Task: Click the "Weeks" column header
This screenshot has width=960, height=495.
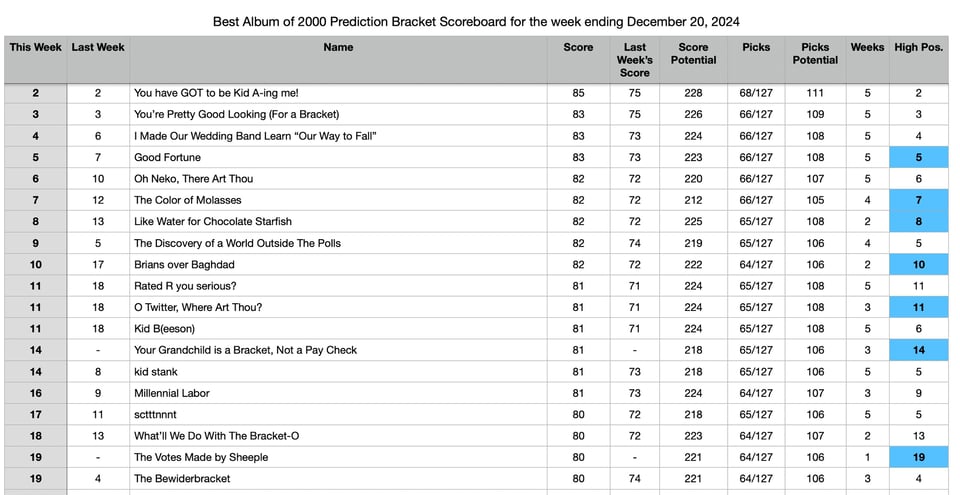Action: click(867, 47)
